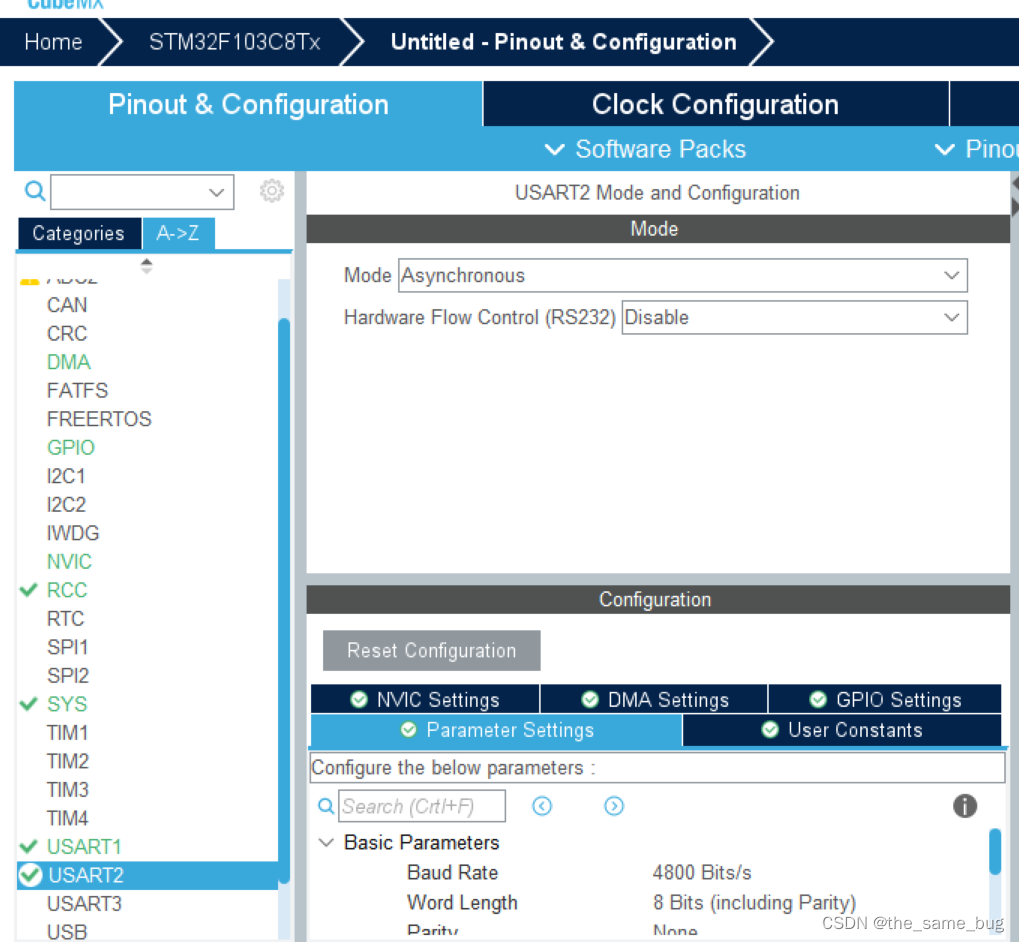Select DMA in the list
This screenshot has width=1019, height=942.
68,362
